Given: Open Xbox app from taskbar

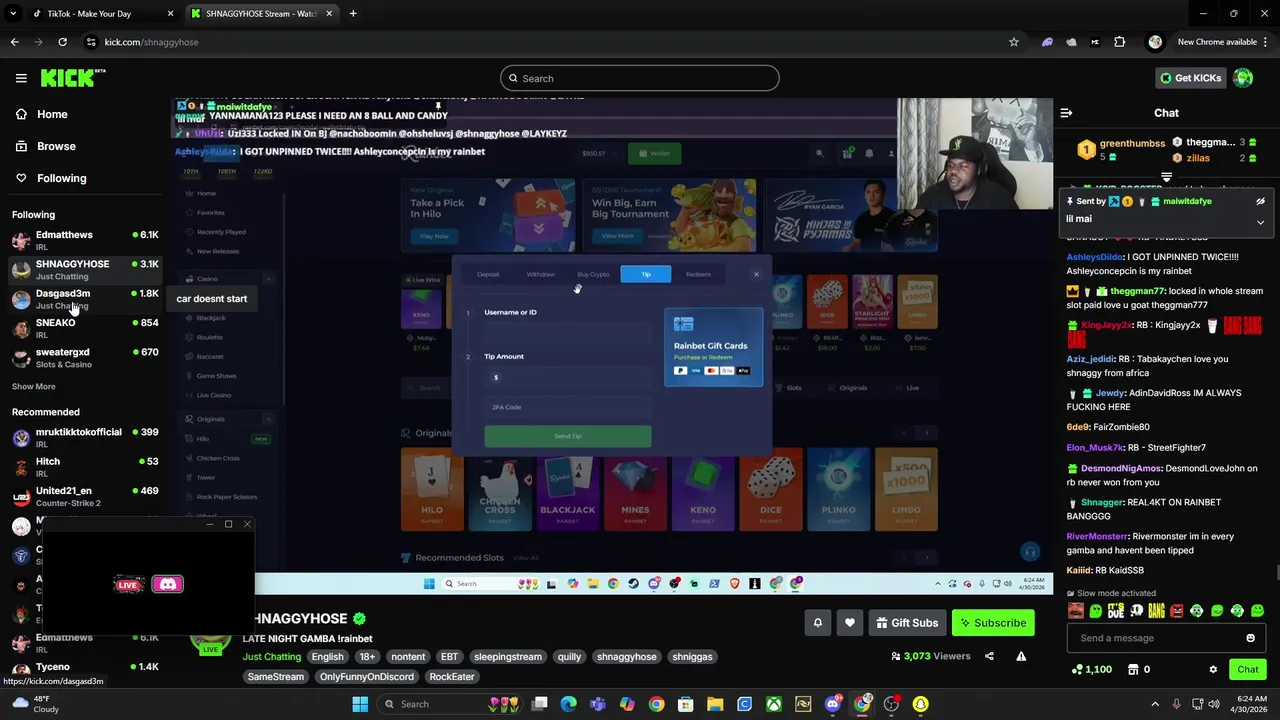Looking at the screenshot, I should pos(774,704).
